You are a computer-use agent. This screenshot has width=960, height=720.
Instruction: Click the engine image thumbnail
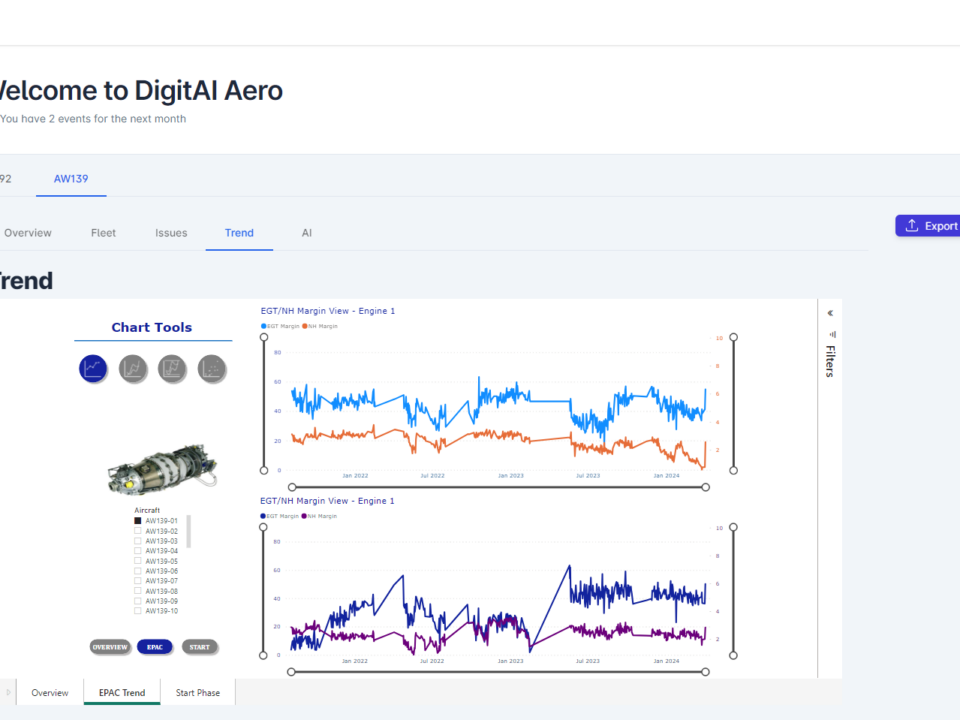coord(162,469)
